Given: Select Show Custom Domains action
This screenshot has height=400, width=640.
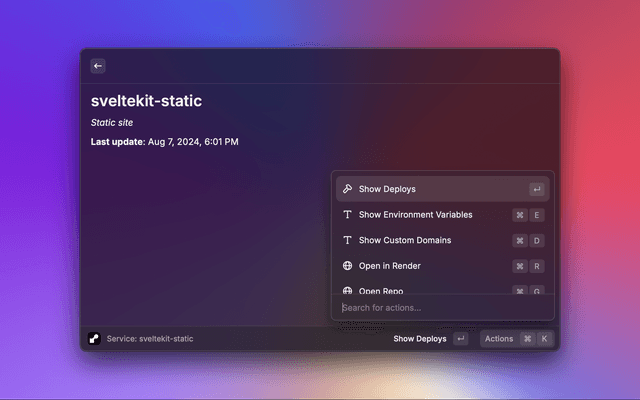Looking at the screenshot, I should [x=404, y=241].
